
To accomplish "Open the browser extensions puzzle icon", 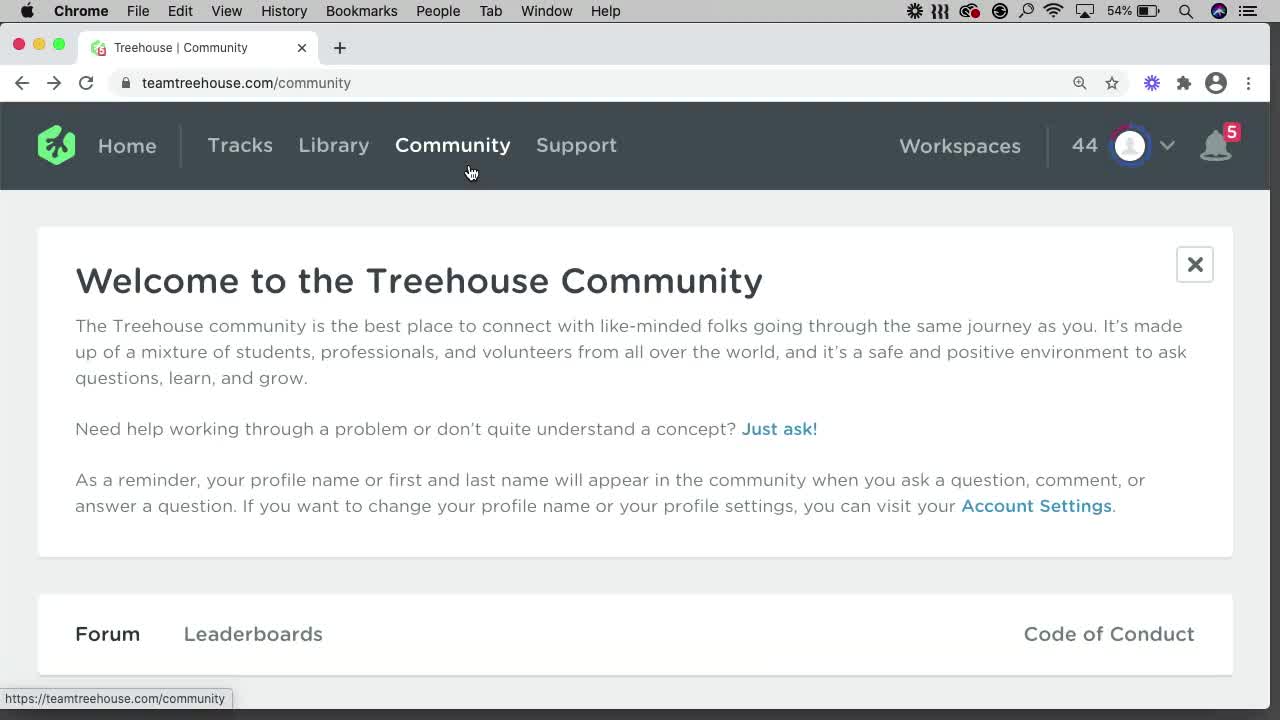I will 1184,83.
